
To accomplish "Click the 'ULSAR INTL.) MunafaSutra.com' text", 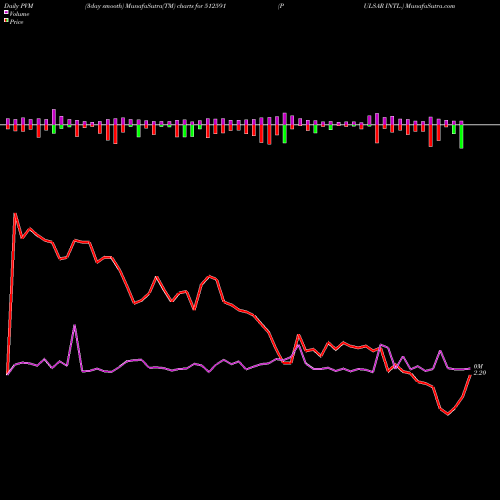I will (409, 6).
